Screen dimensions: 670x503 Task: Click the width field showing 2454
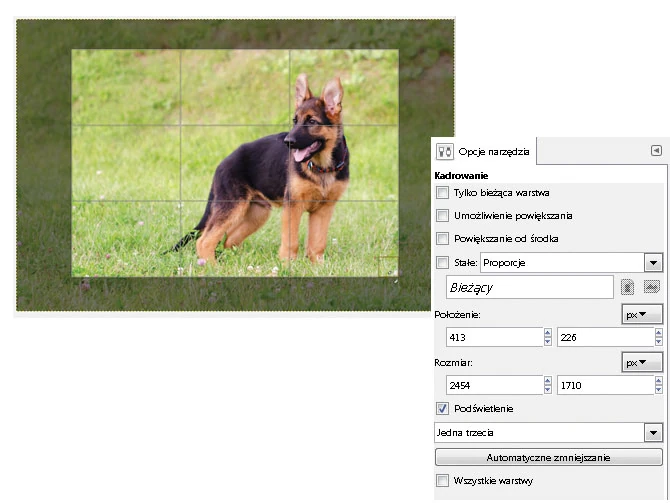[494, 385]
